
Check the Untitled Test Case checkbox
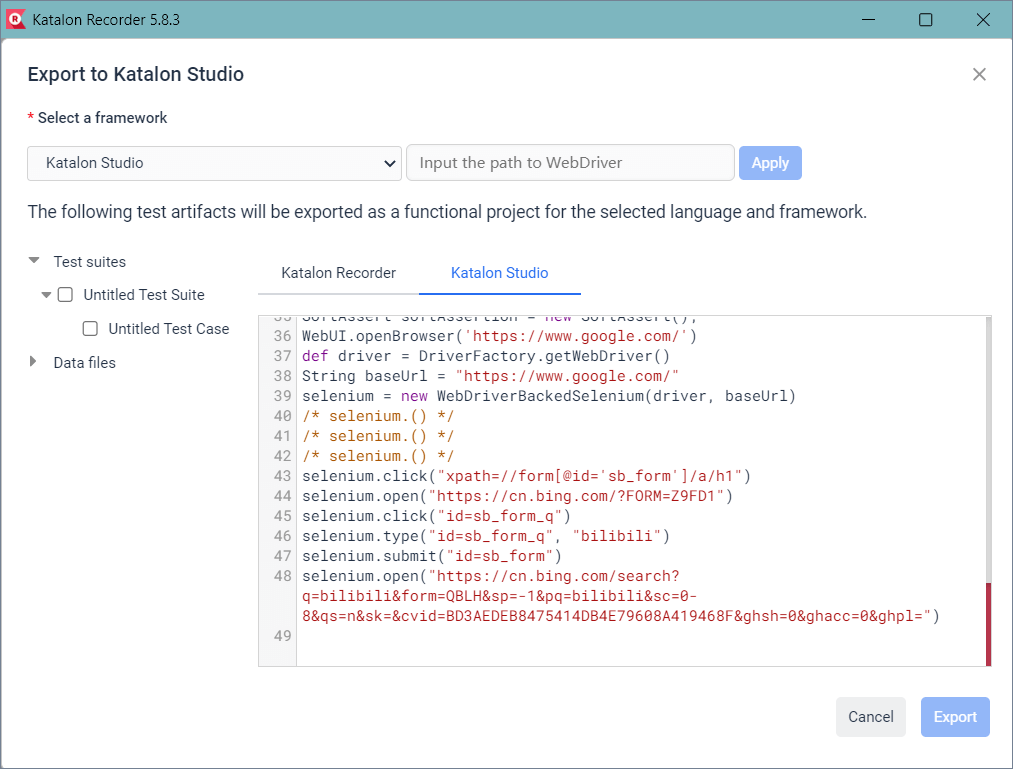[90, 329]
